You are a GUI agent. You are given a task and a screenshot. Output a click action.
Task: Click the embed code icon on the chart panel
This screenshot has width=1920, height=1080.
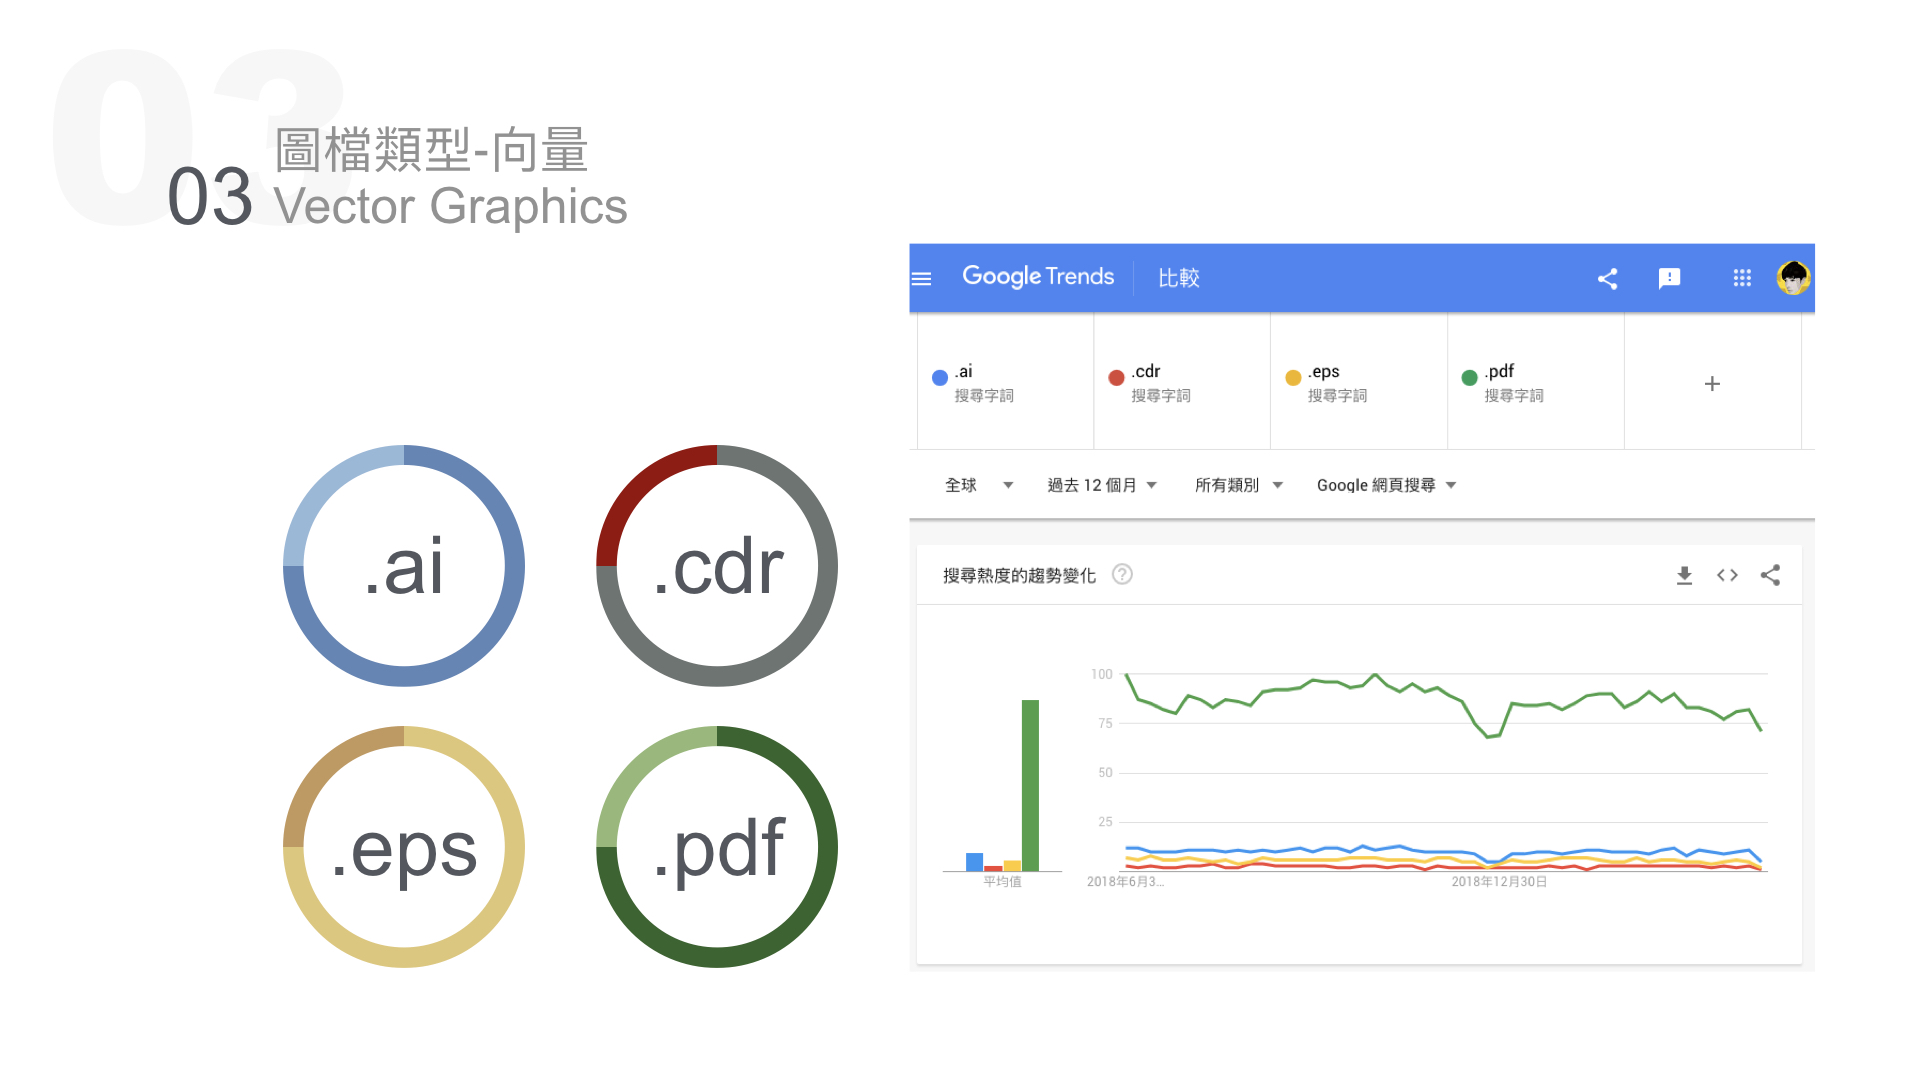click(1727, 575)
